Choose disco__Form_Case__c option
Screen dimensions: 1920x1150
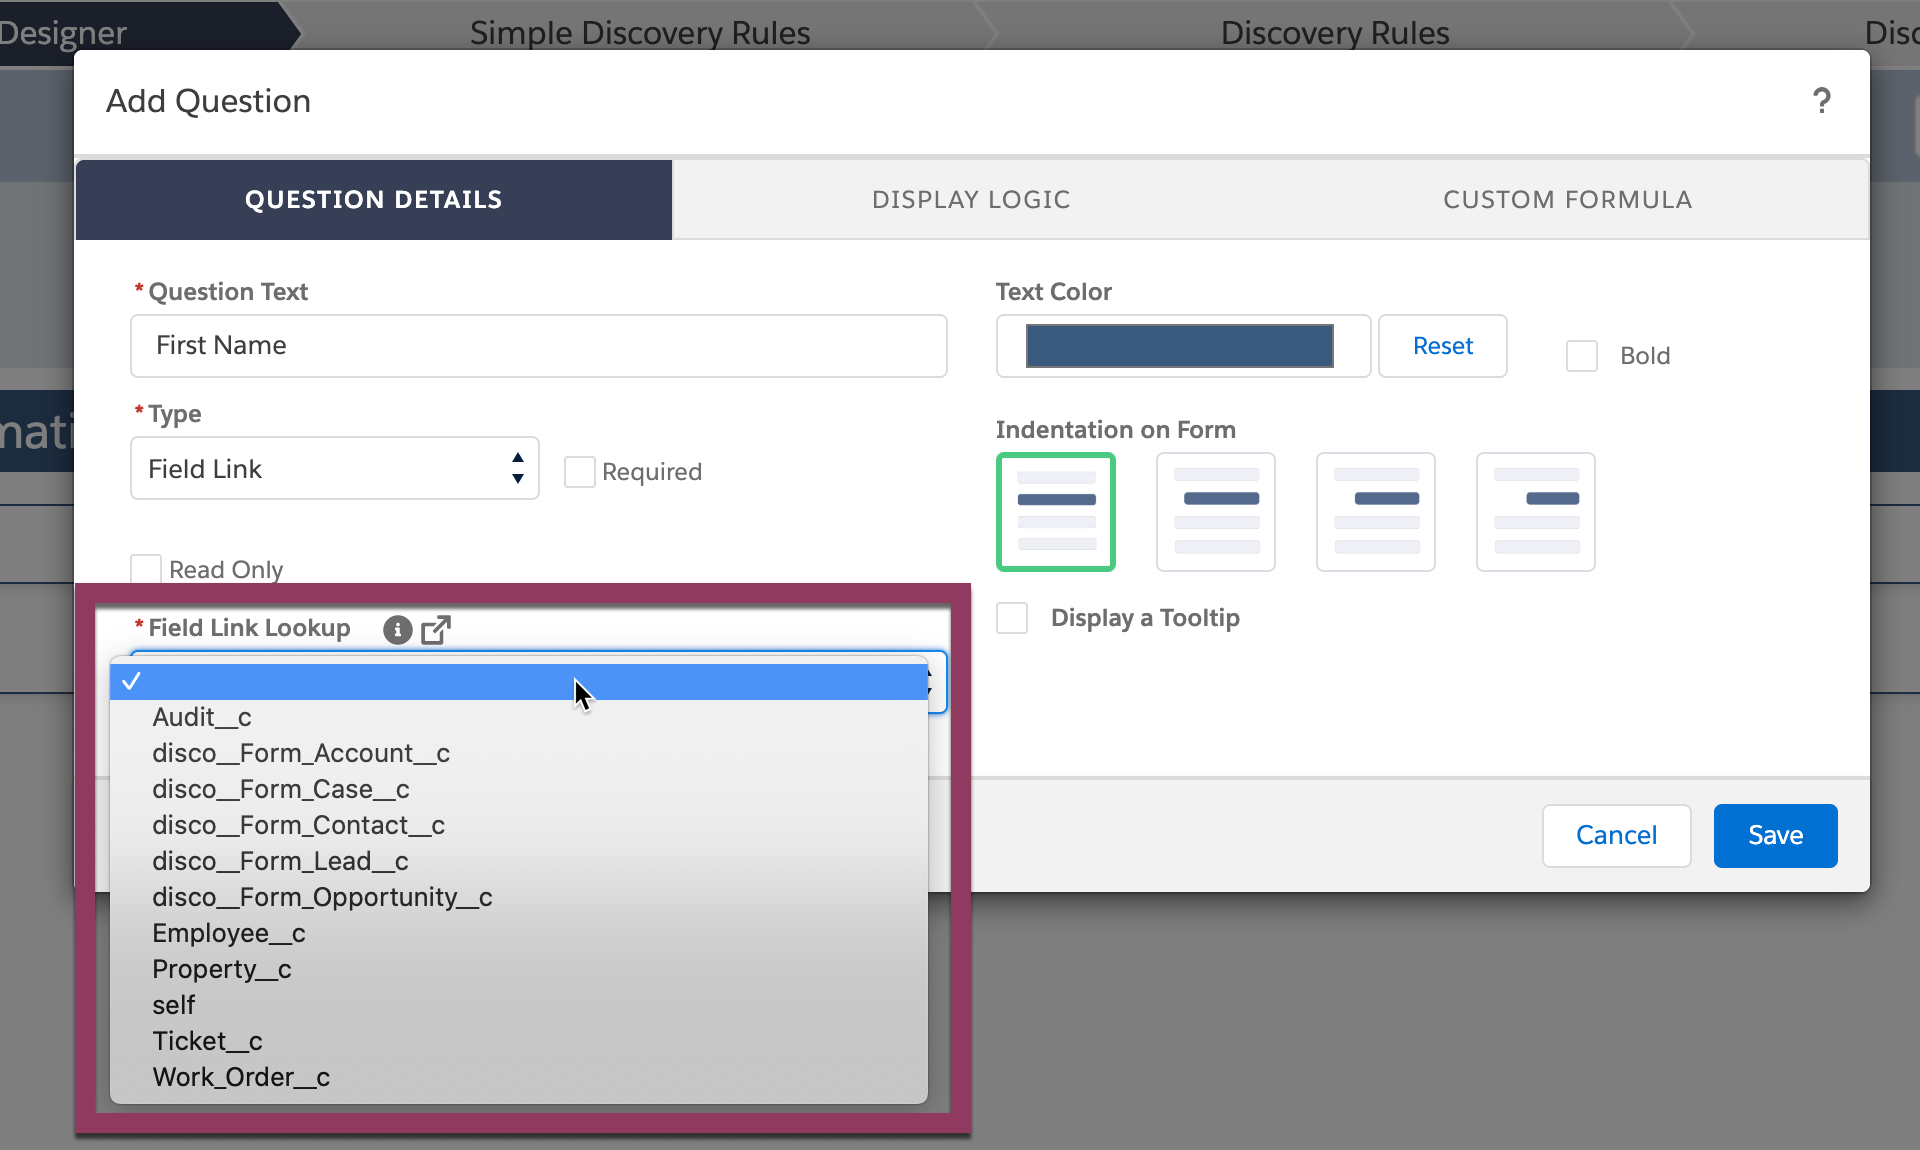tap(518, 789)
